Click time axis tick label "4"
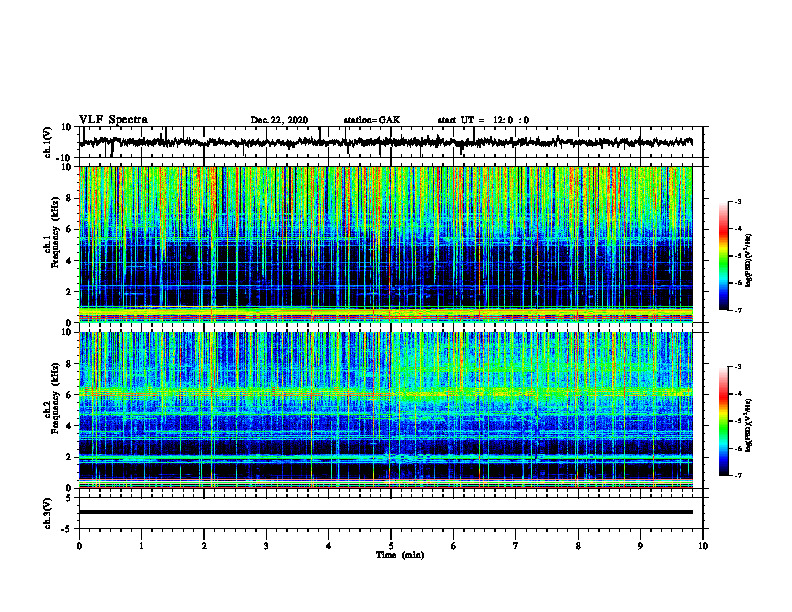792x612 pixels. (x=329, y=546)
